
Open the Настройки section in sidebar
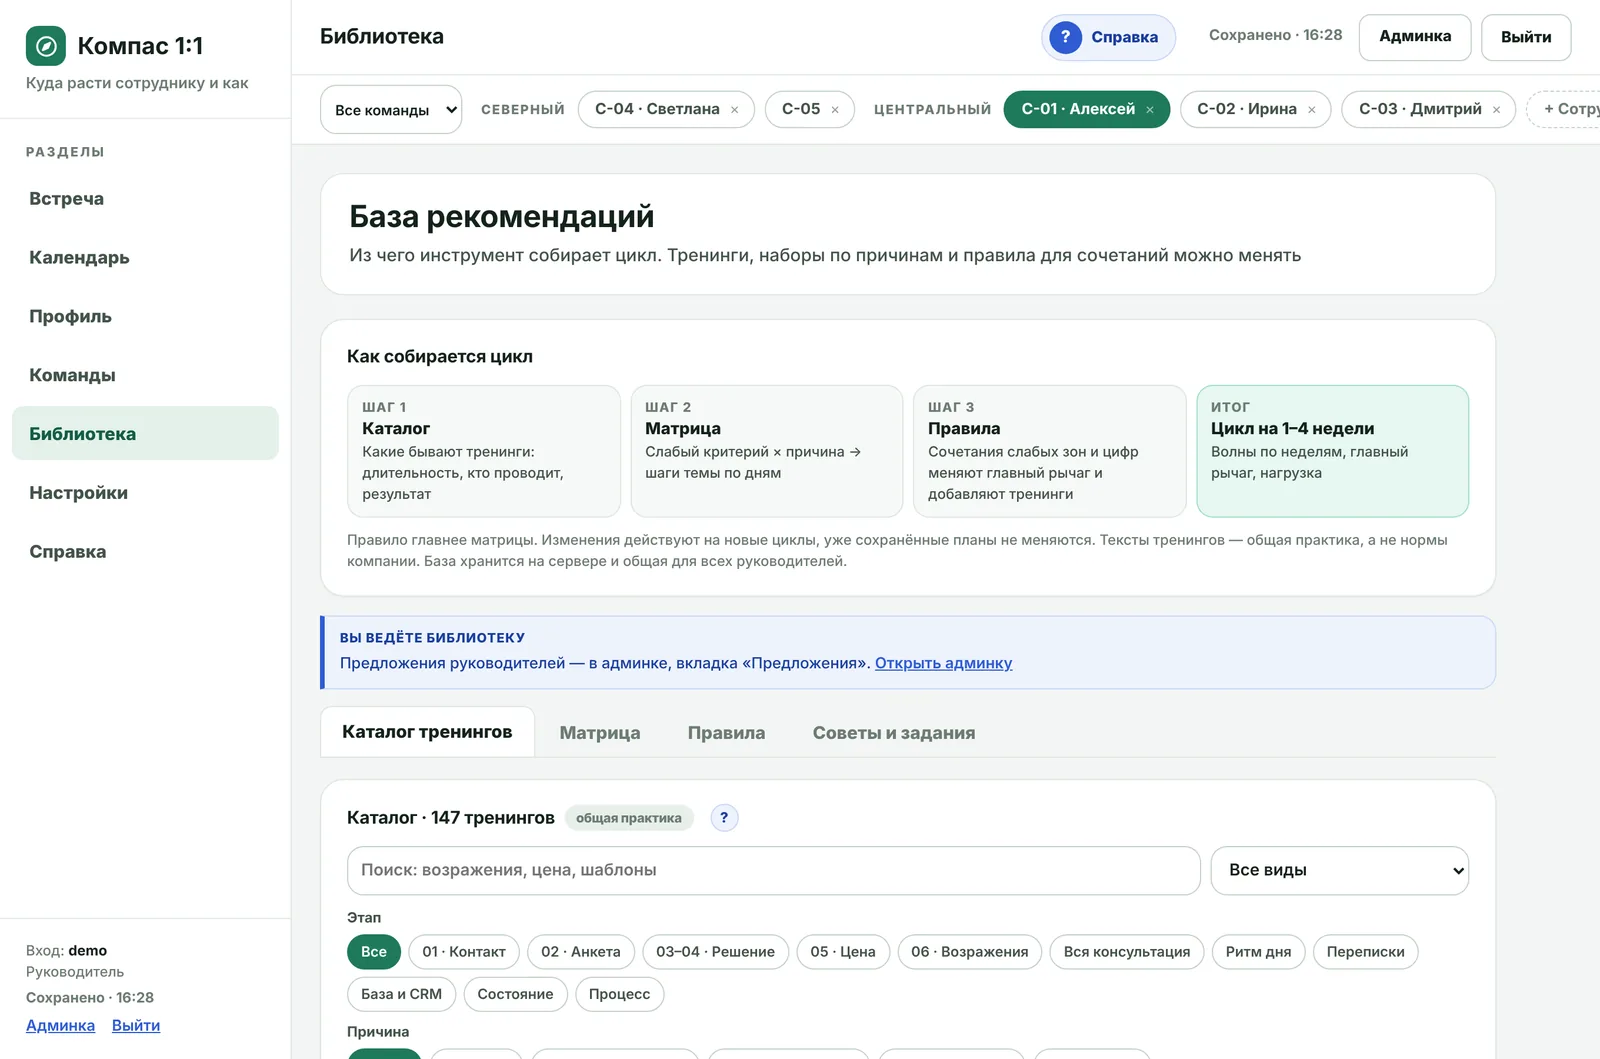pyautogui.click(x=145, y=492)
